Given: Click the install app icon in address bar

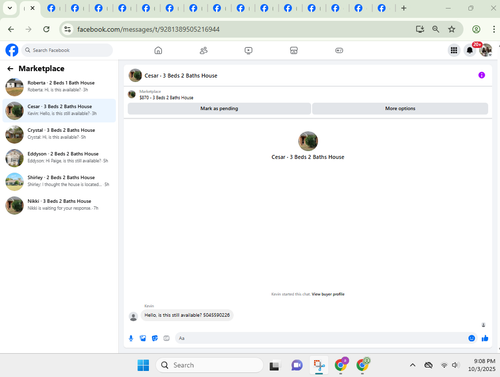Looking at the screenshot, I should [420, 29].
